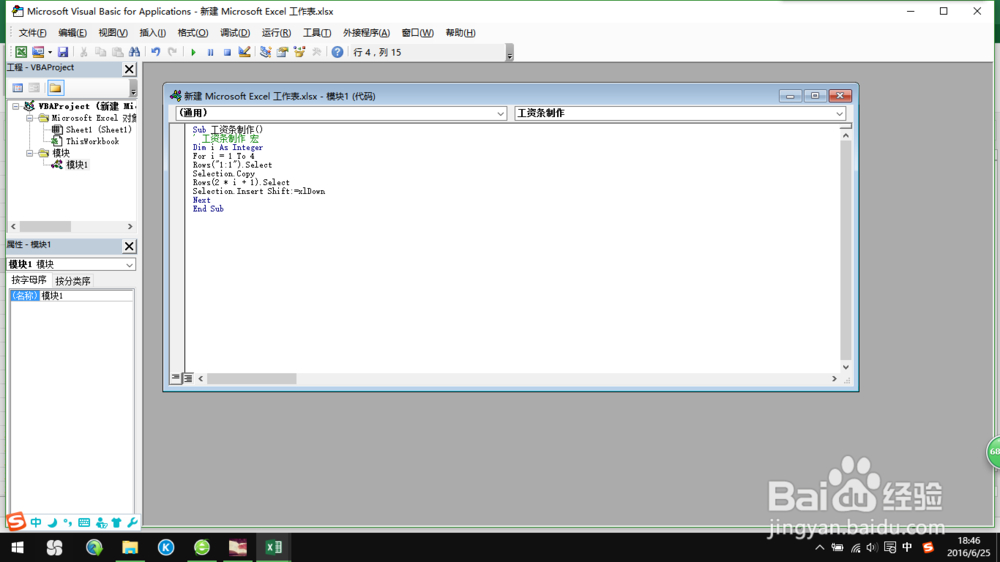This screenshot has height=562, width=1000.
Task: Open Find with binoculars icon
Action: [x=134, y=52]
